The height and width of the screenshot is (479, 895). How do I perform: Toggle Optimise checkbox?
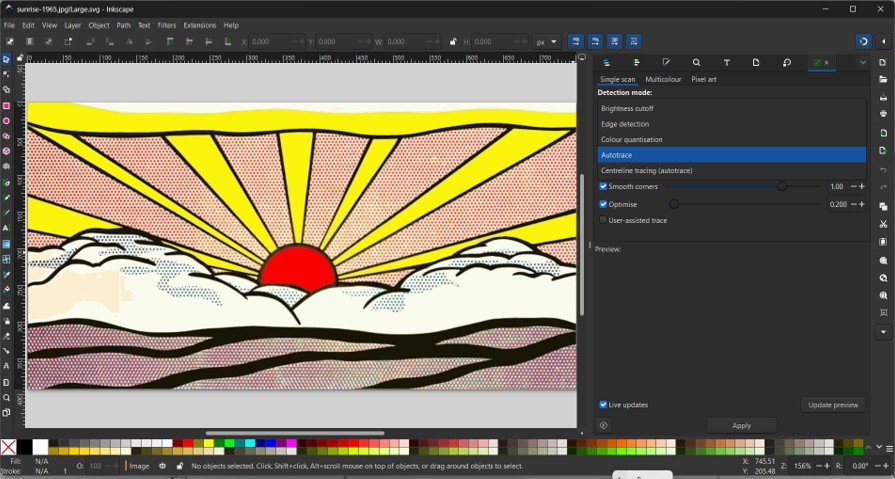click(x=603, y=204)
